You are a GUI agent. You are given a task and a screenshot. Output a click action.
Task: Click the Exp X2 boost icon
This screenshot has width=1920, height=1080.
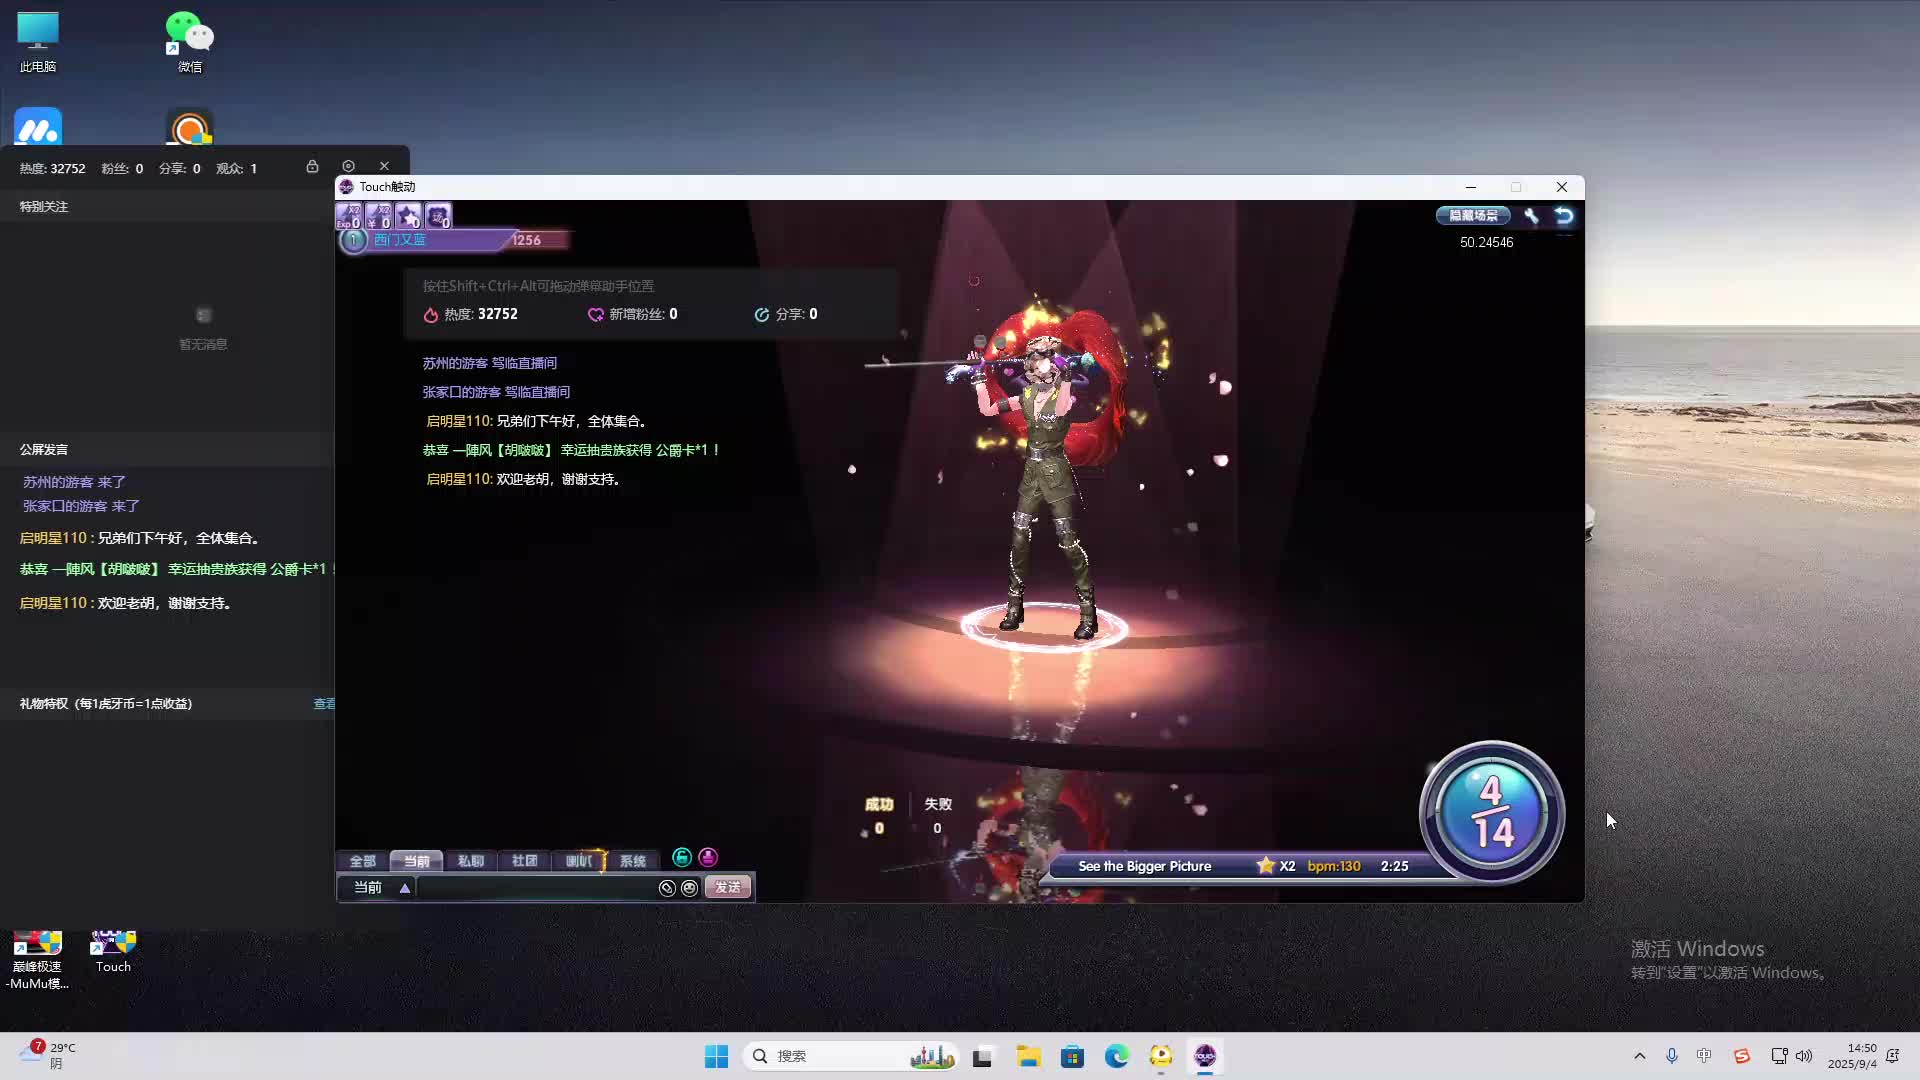(x=348, y=215)
